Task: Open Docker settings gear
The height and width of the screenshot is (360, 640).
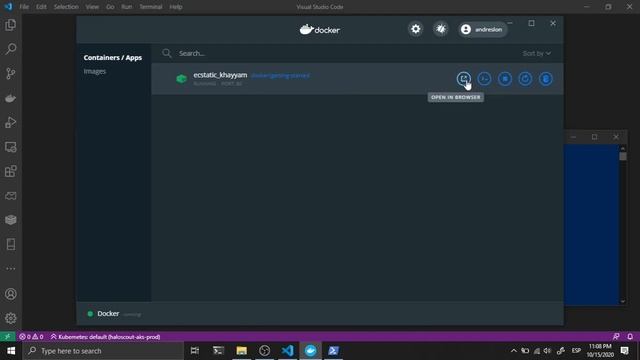Action: 416,29
